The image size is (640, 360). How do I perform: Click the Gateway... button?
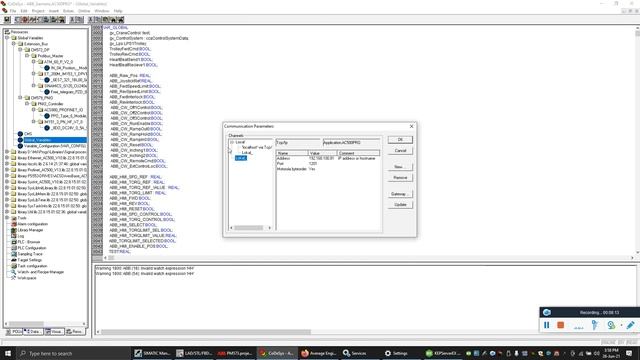(x=400, y=194)
